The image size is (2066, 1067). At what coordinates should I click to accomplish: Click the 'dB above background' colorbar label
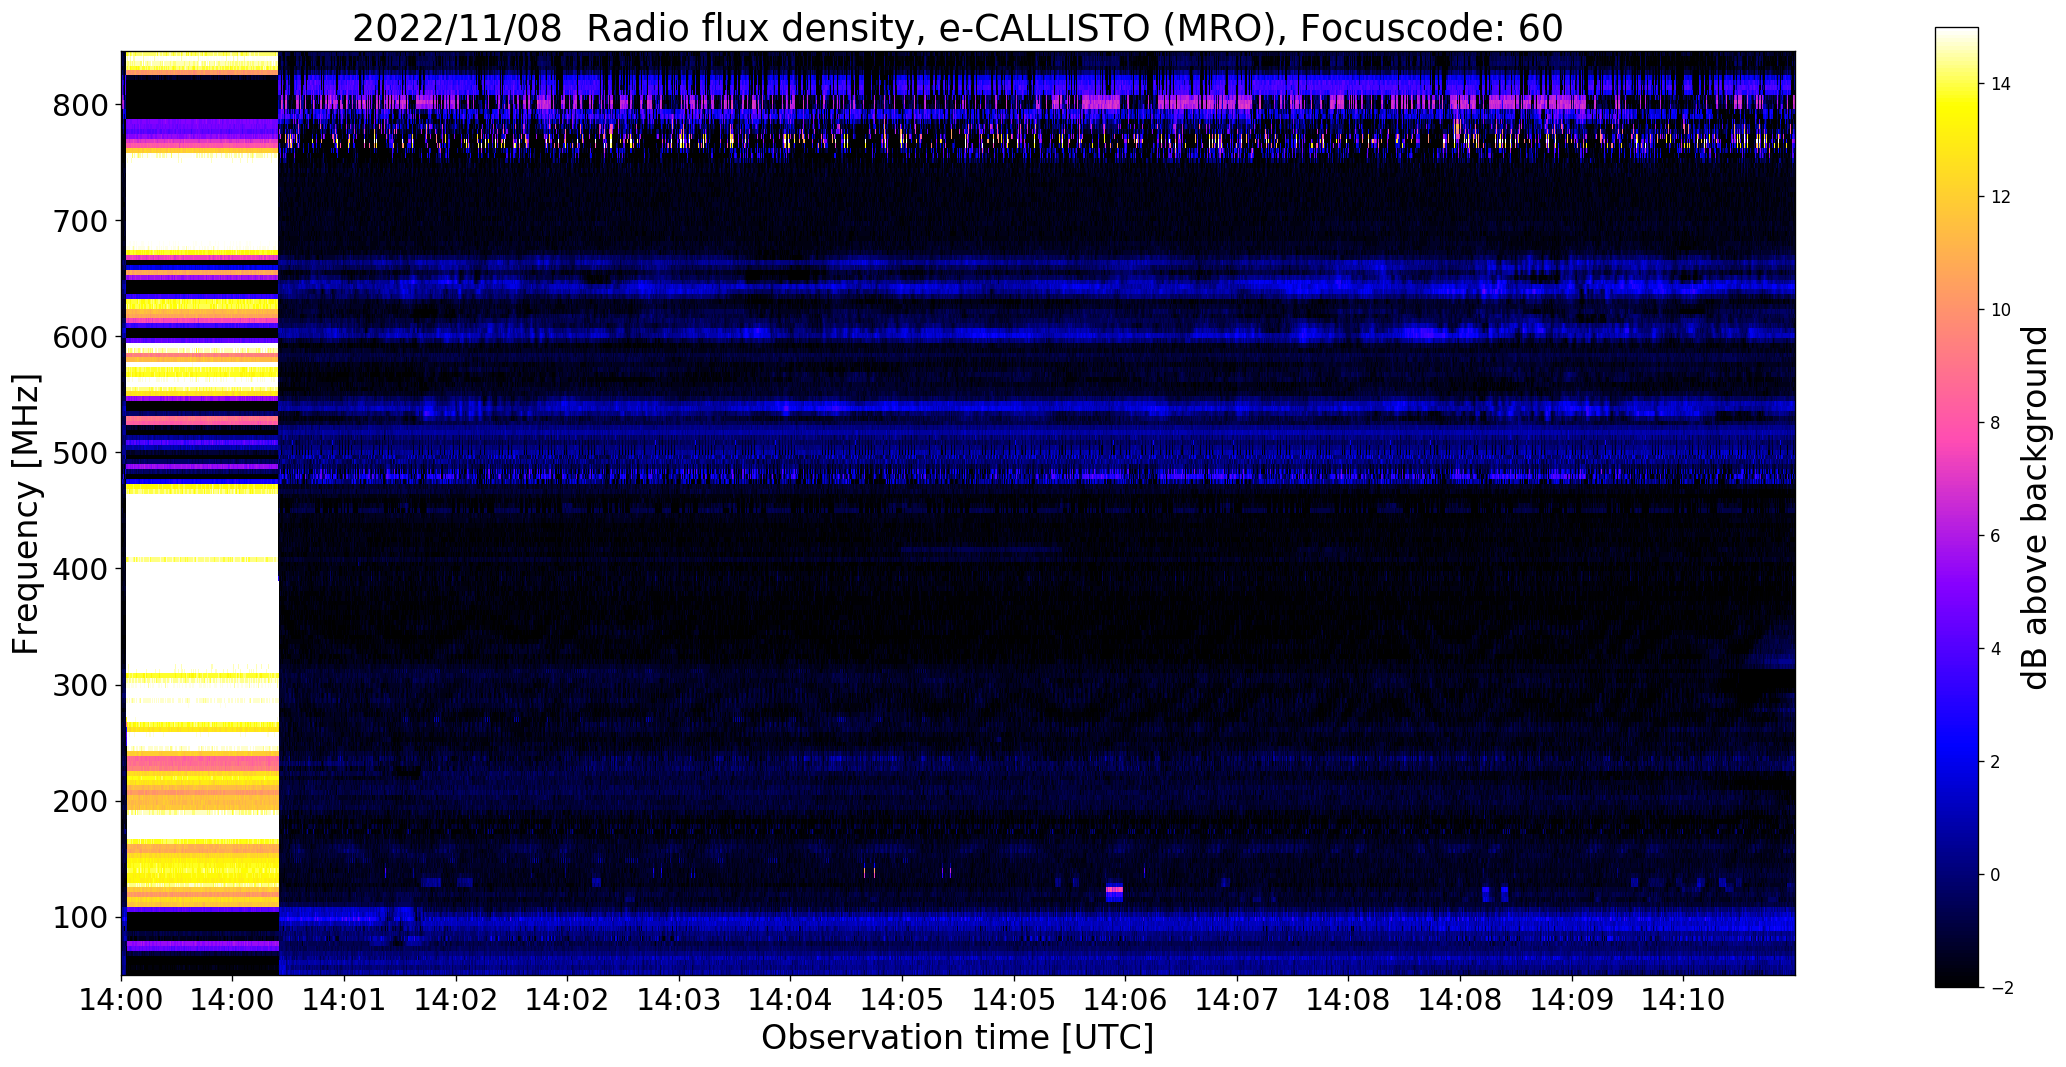point(2036,508)
